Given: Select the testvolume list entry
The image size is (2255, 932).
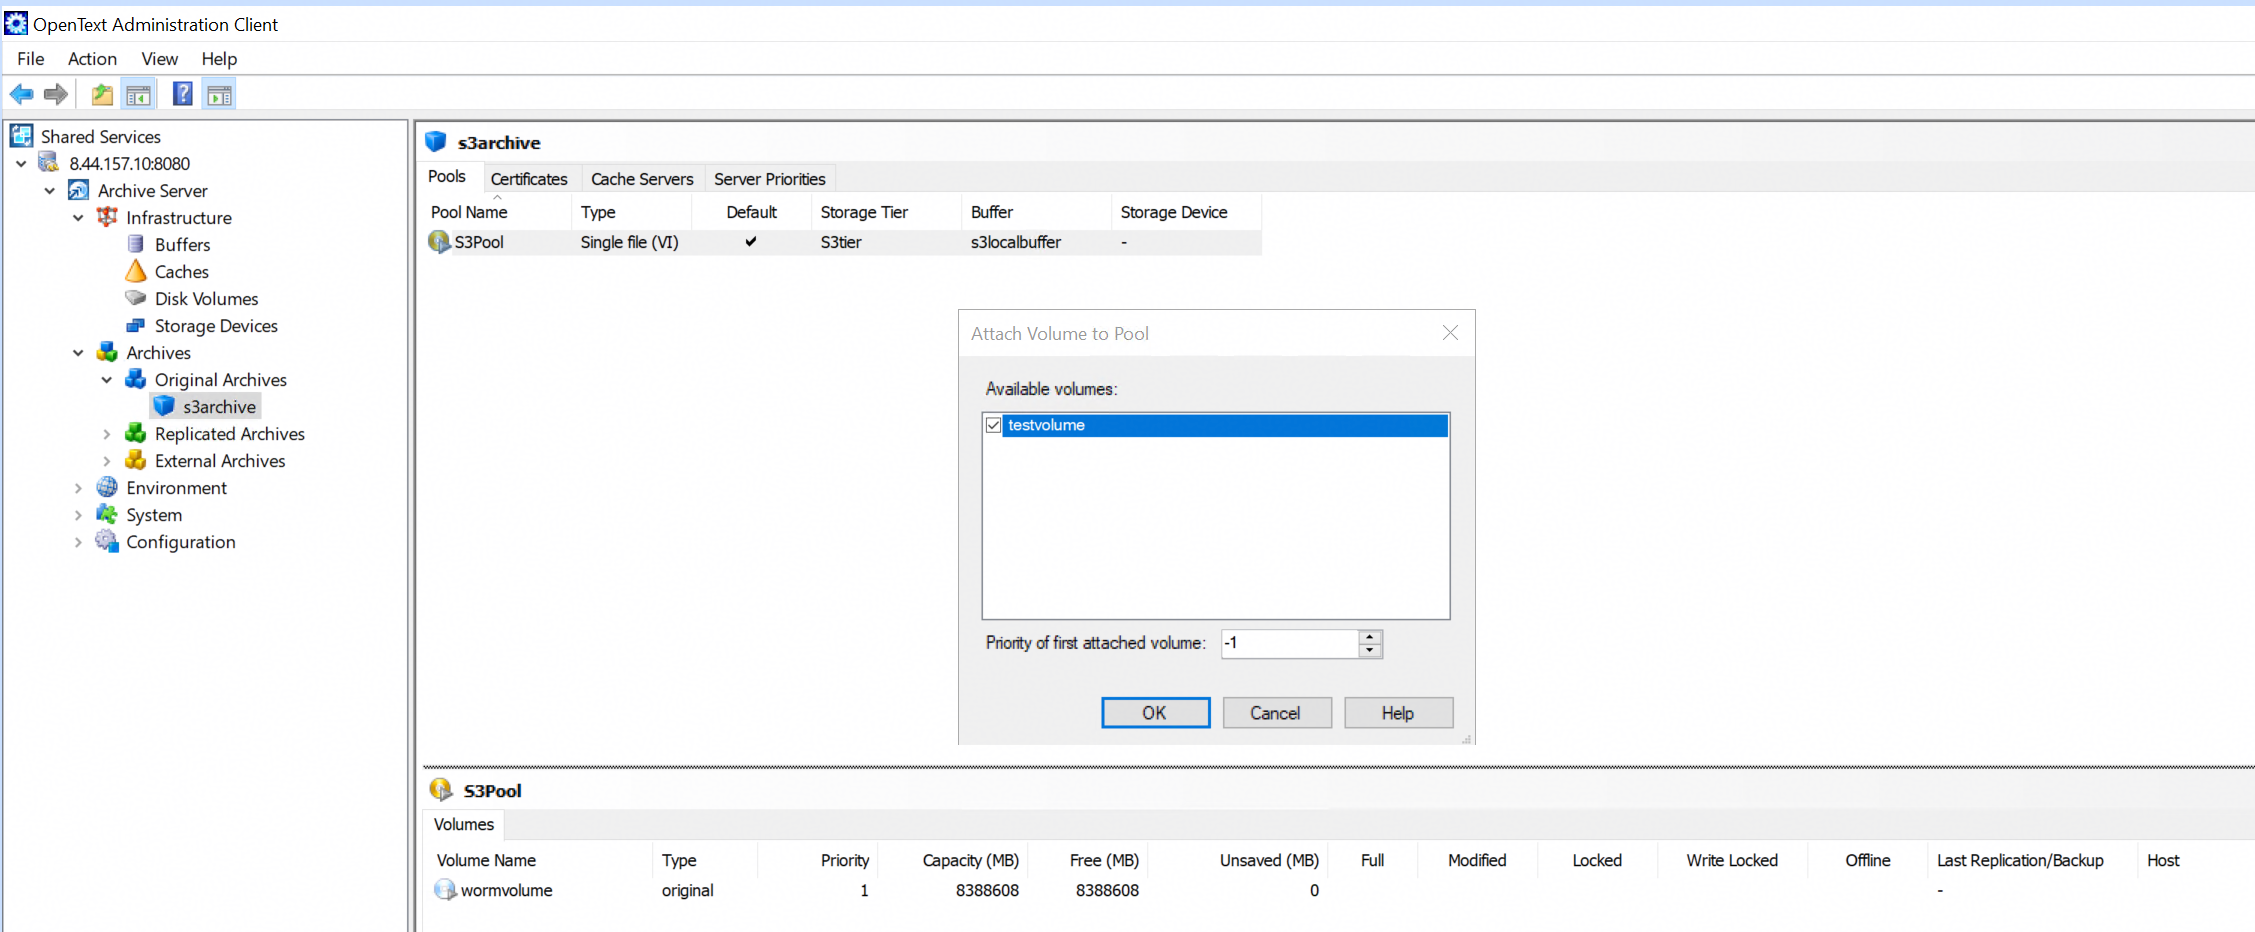Looking at the screenshot, I should (x=1226, y=425).
